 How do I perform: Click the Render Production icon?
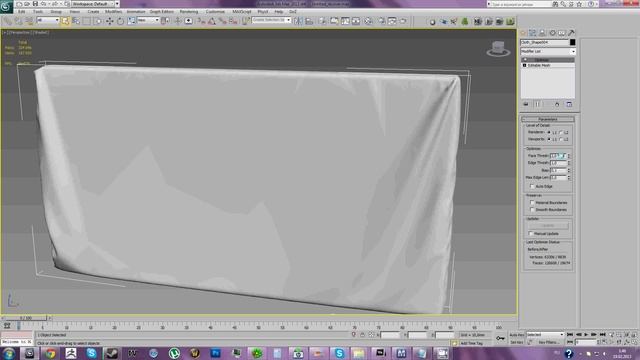(403, 21)
